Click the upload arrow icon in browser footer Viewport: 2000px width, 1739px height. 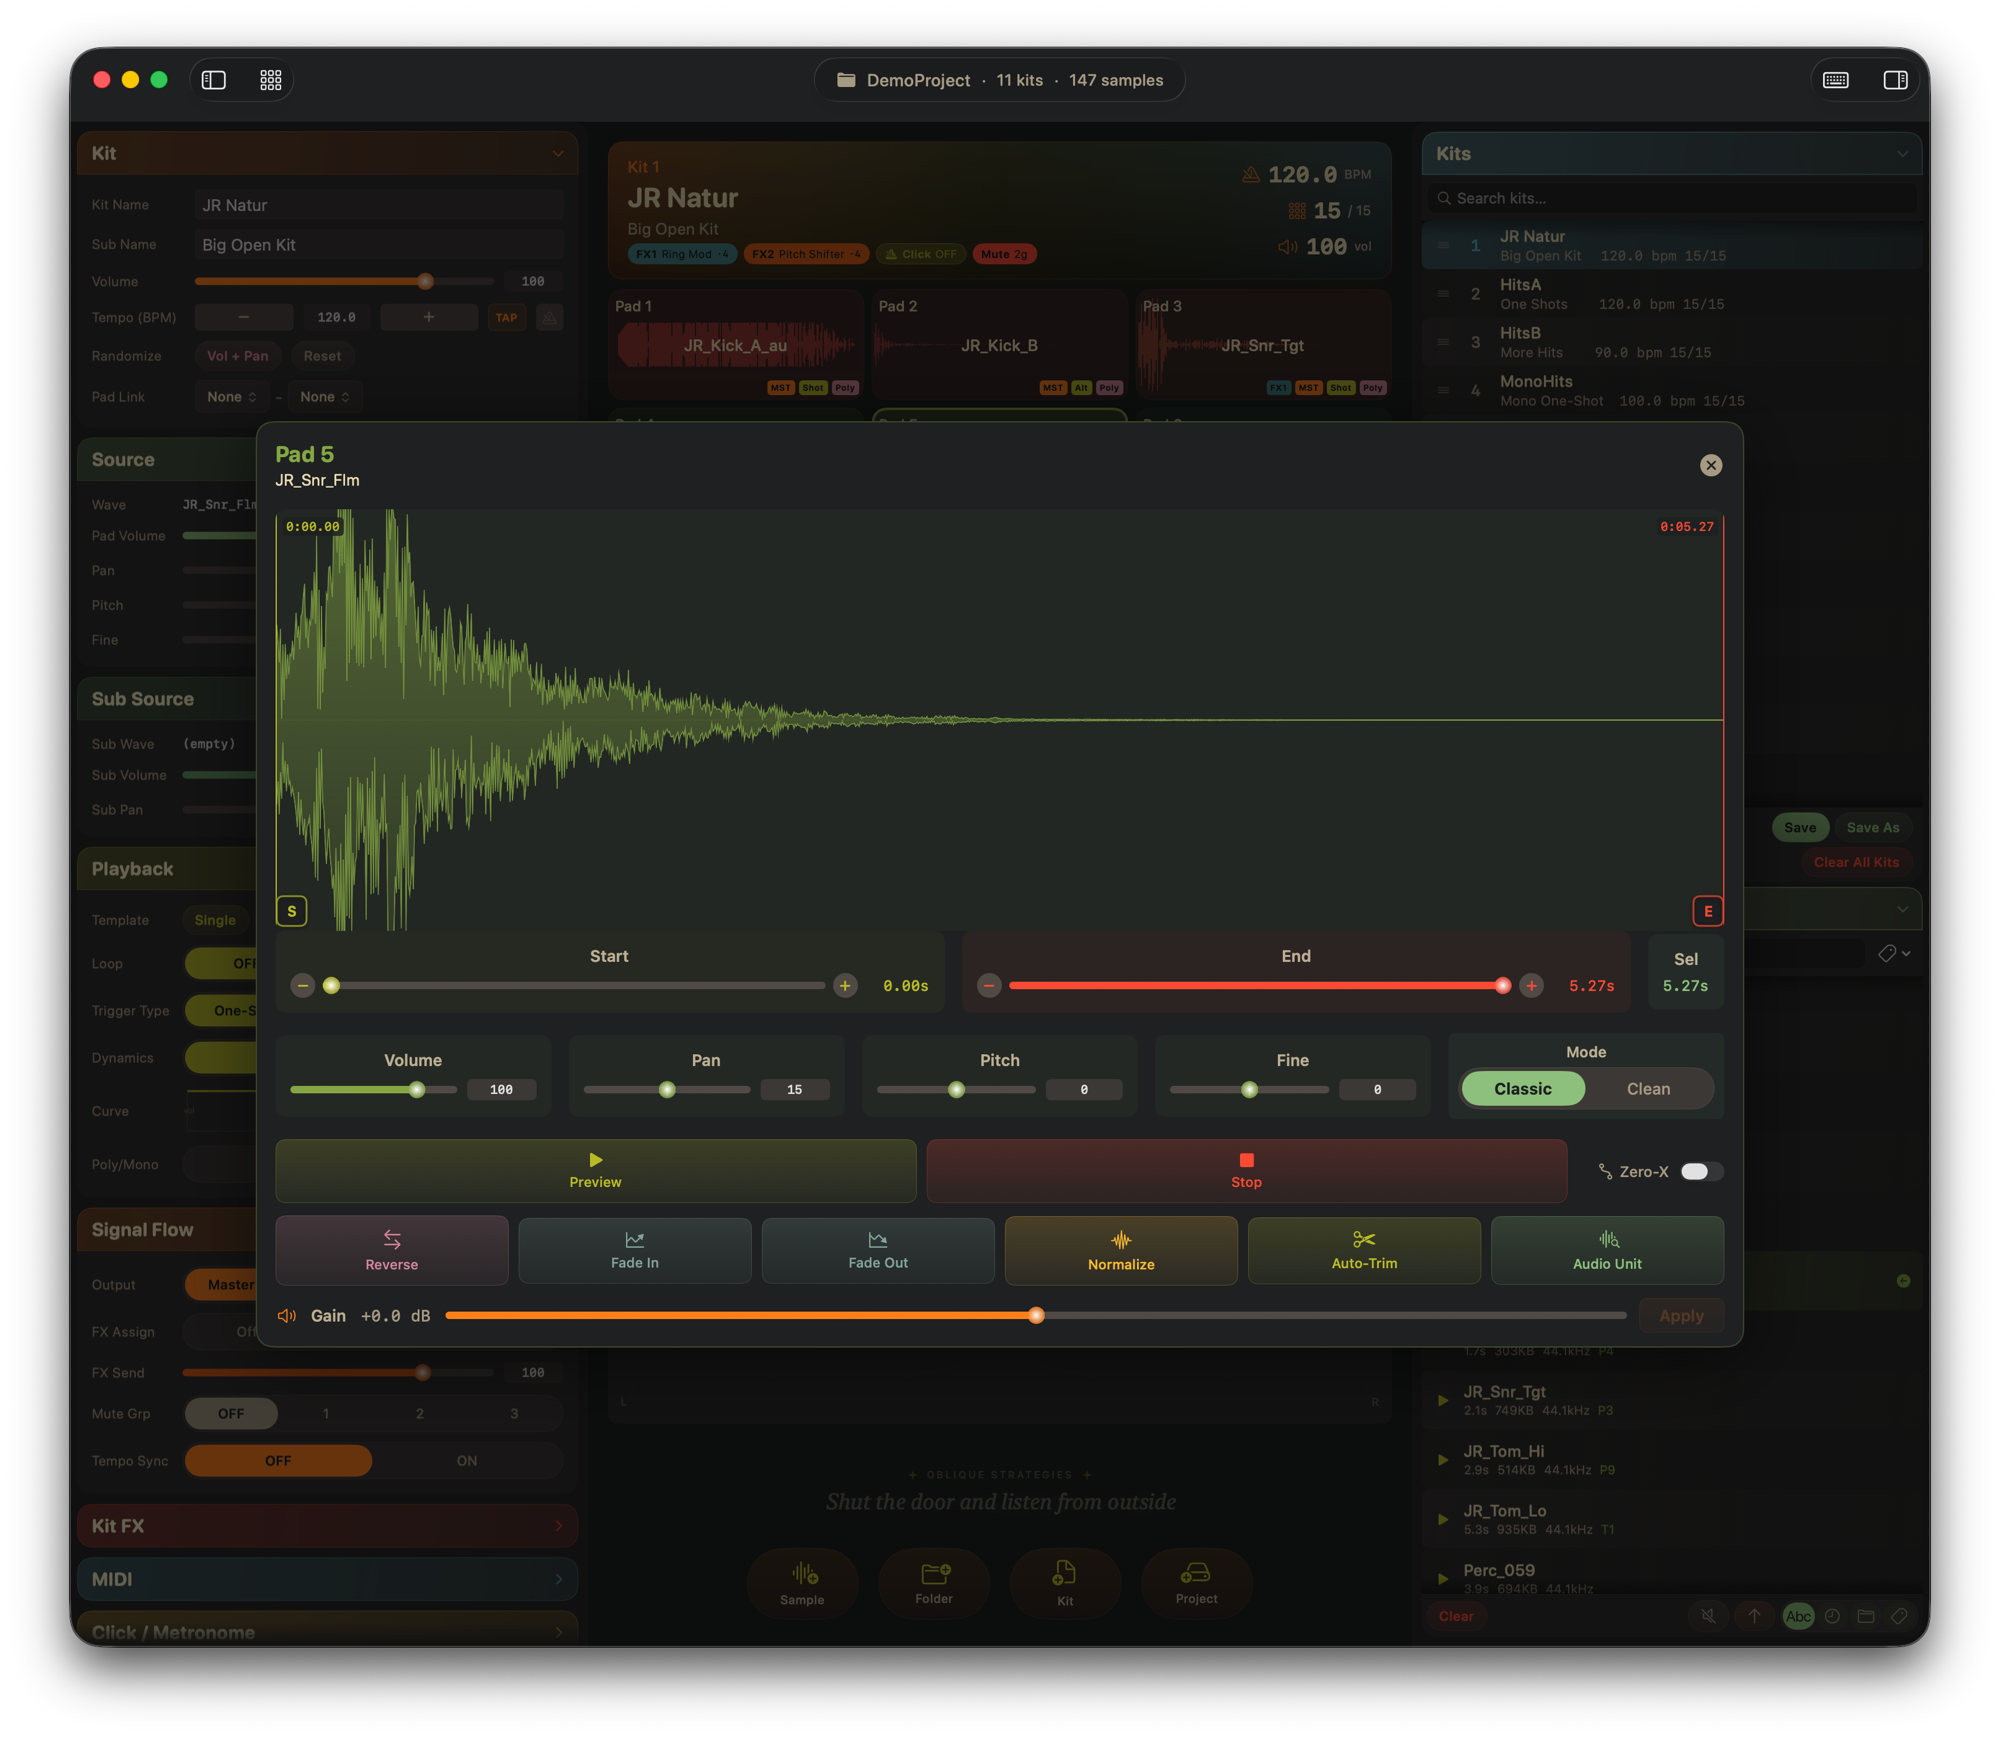(1753, 1616)
